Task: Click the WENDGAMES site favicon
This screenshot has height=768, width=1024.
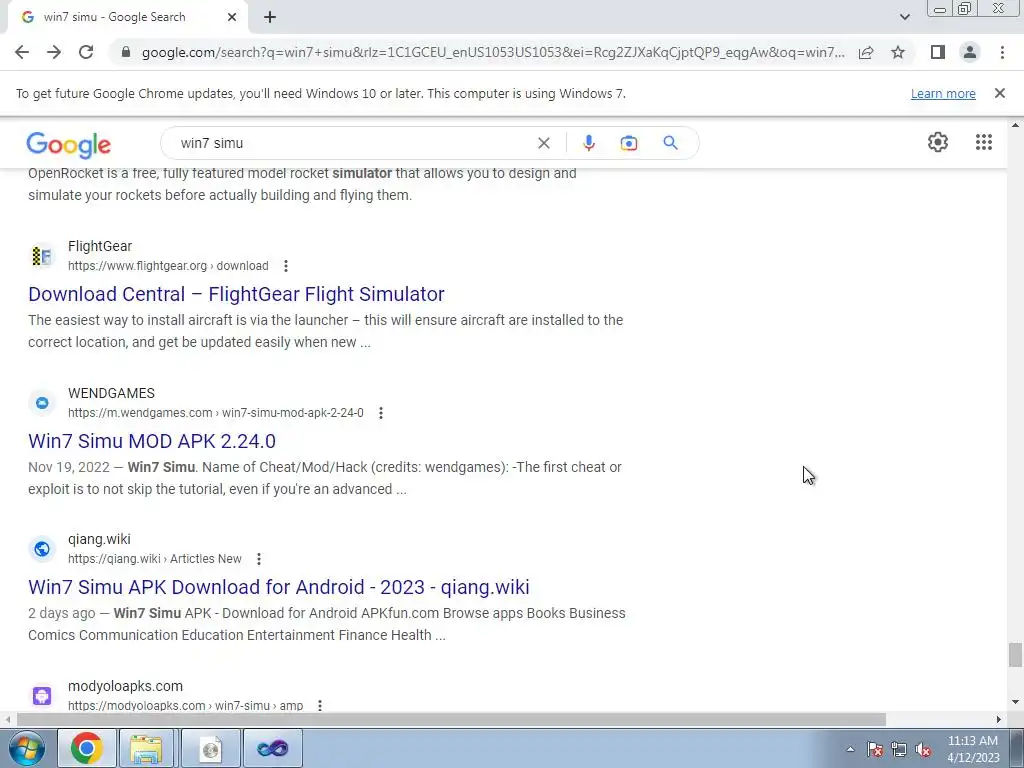Action: click(x=42, y=403)
